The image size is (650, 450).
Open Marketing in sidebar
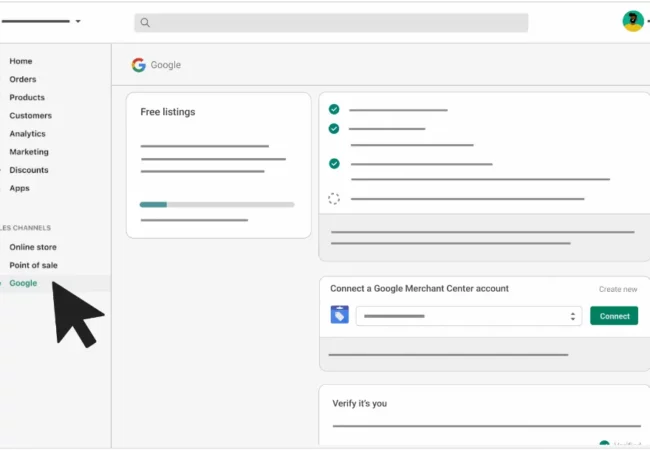pos(29,152)
